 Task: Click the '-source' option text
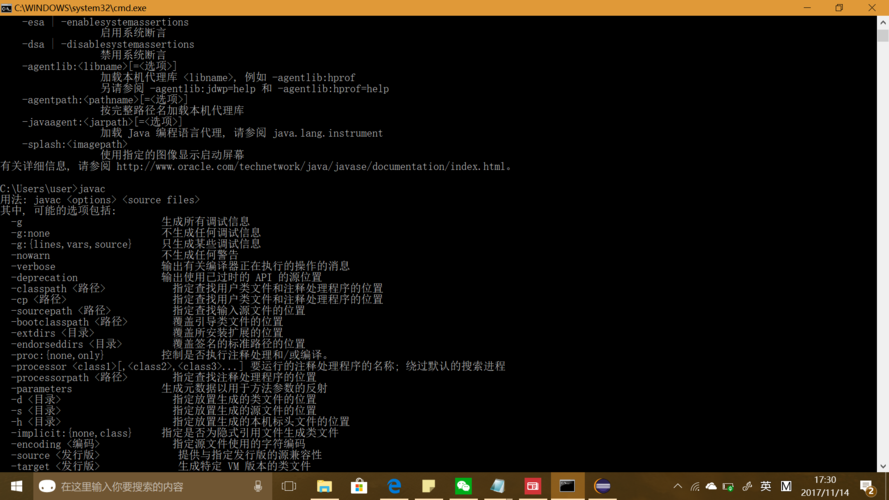pos(31,456)
